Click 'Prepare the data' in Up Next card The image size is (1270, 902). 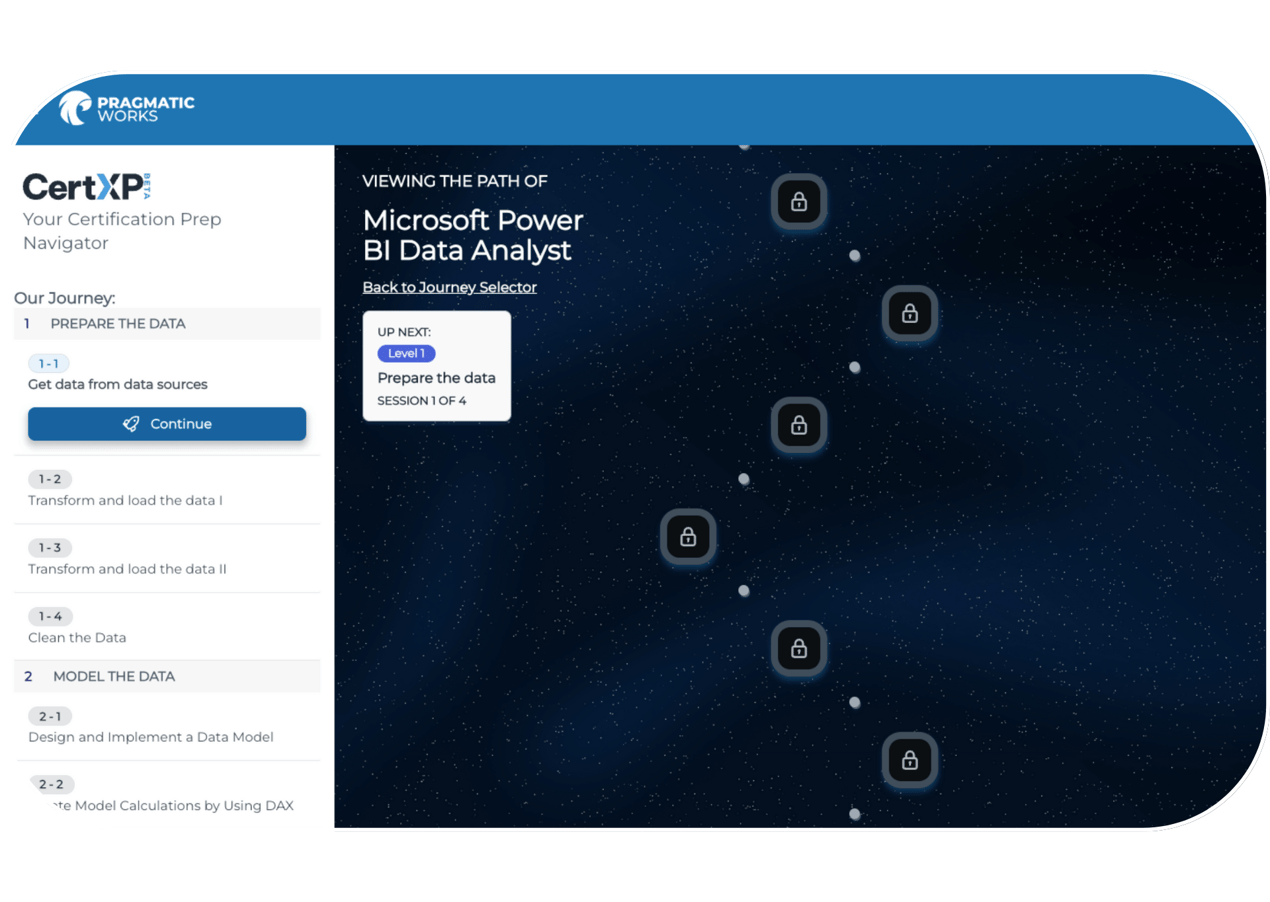click(x=436, y=378)
